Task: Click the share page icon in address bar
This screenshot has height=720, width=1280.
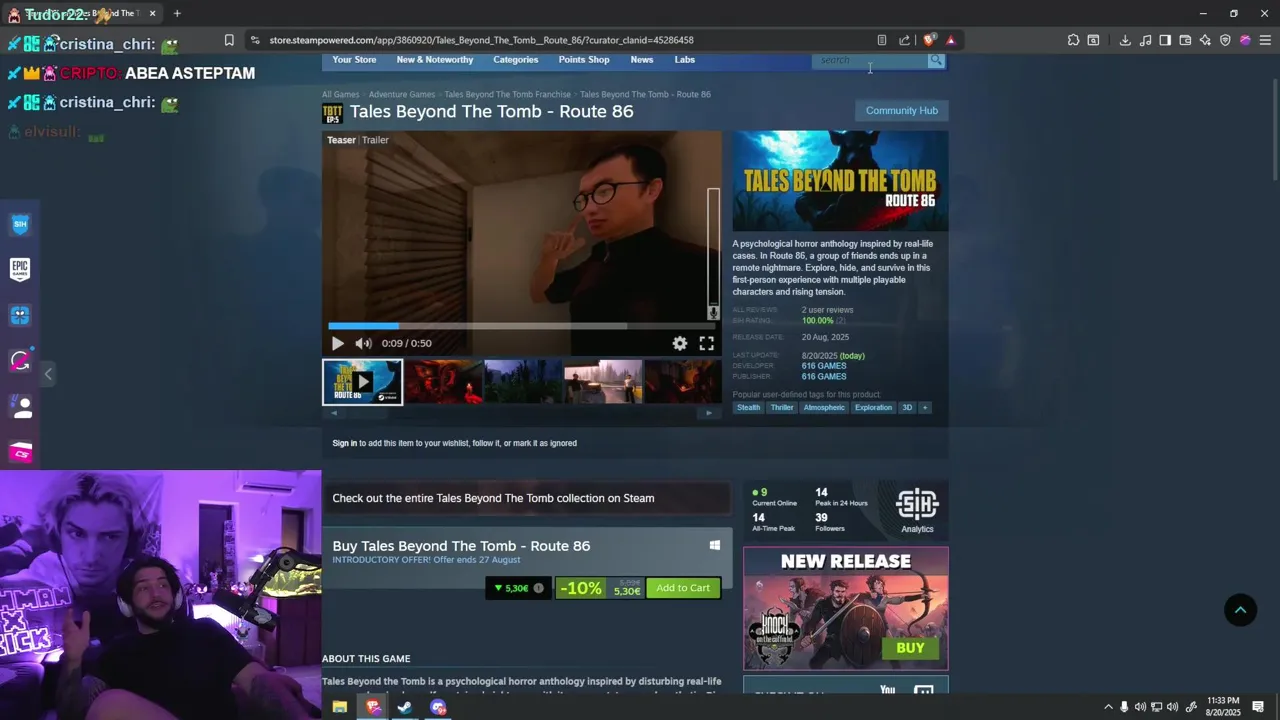Action: (x=904, y=40)
